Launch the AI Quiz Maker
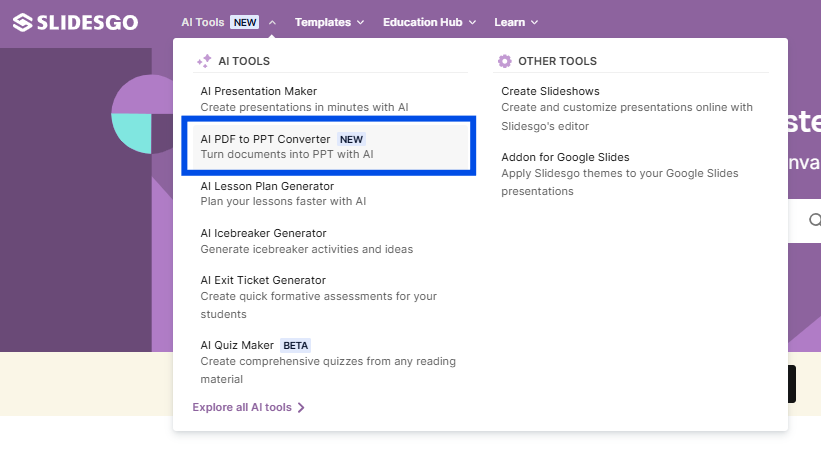This screenshot has height=450, width=821. point(236,345)
